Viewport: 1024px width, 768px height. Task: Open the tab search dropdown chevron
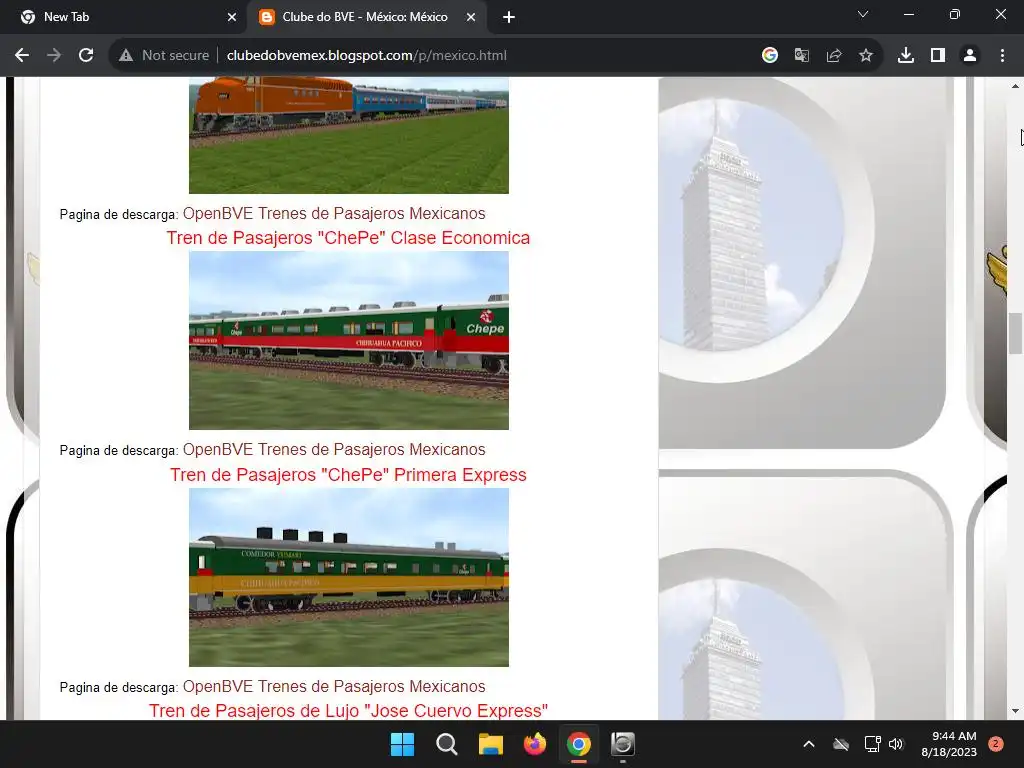(863, 14)
